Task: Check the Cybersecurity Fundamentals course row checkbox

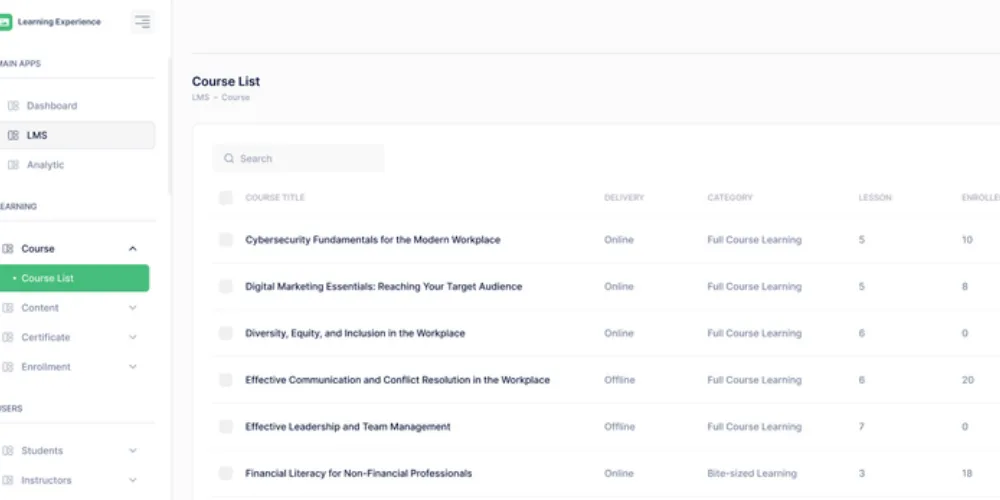Action: 226,240
